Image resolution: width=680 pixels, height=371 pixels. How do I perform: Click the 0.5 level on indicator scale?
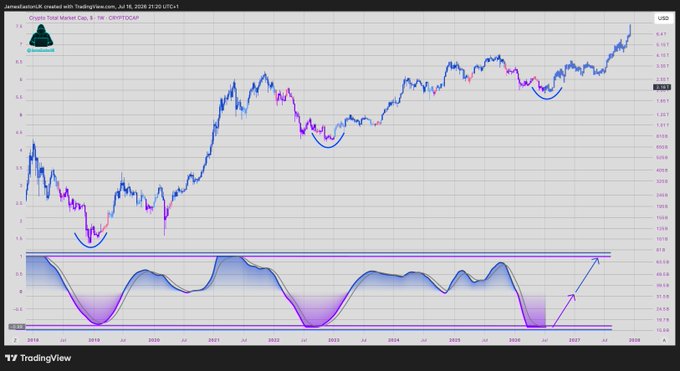(20, 274)
